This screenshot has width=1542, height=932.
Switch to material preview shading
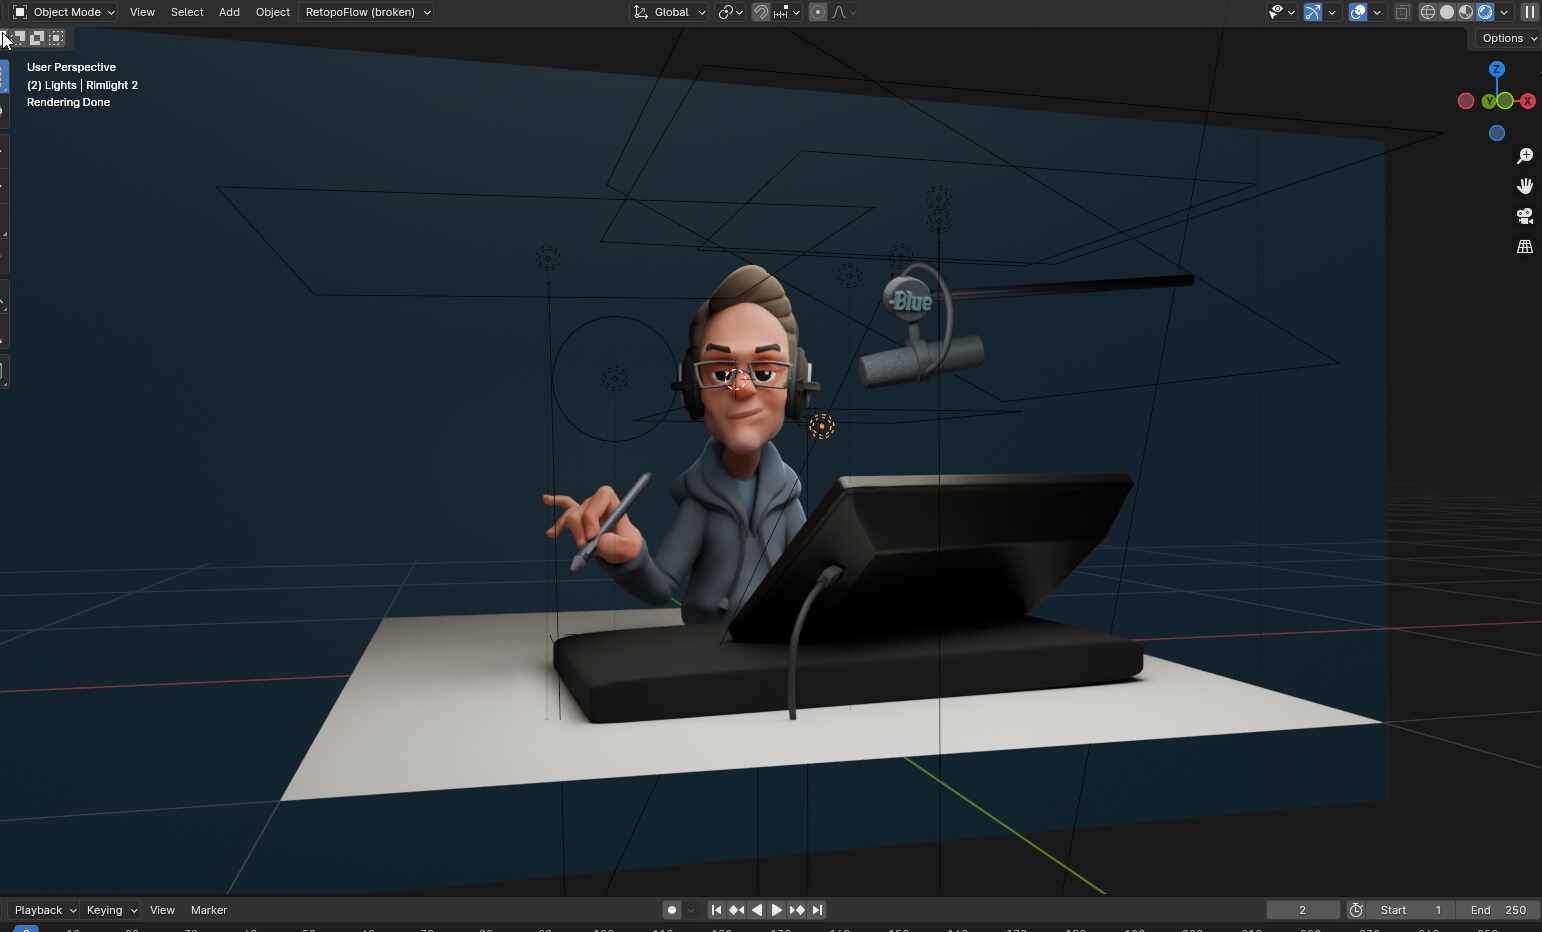(1466, 12)
